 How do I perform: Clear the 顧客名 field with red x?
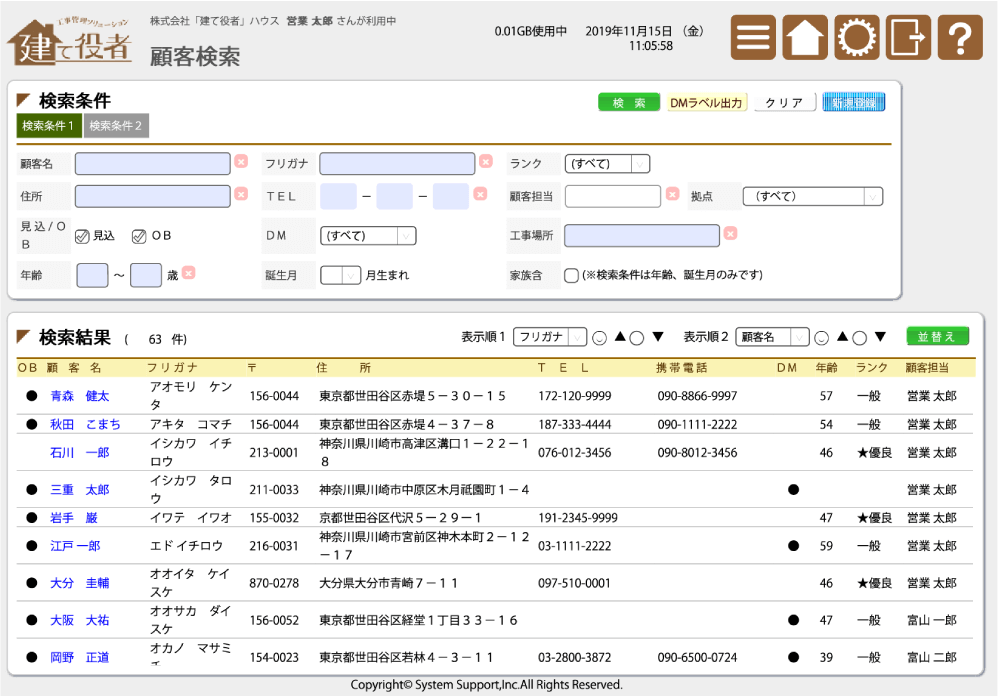point(241,162)
